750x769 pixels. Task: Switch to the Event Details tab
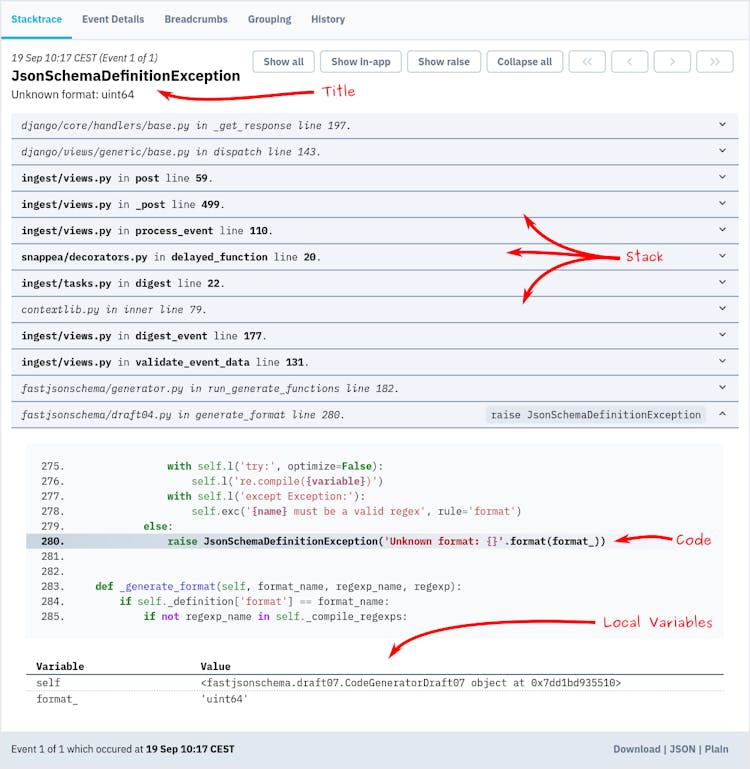(113, 19)
